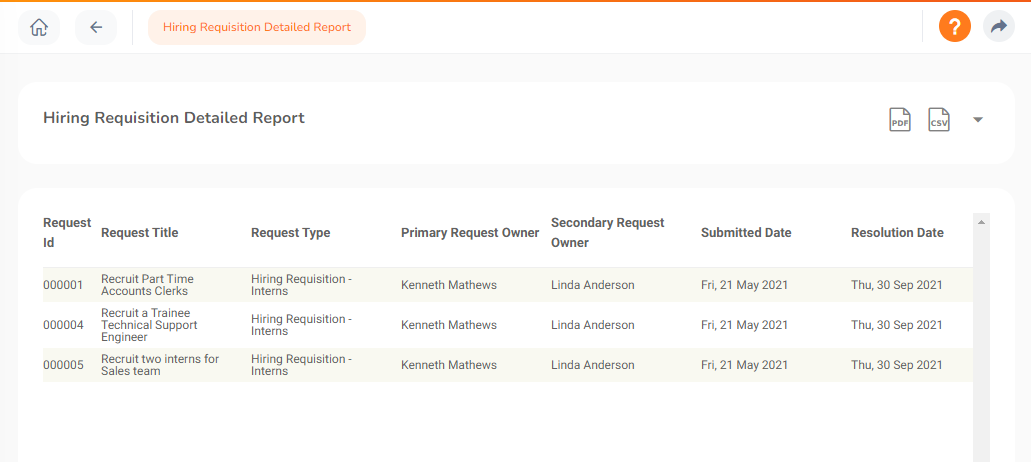Select Hiring Requisition Detailed Report breadcrumb tab
Viewport: 1031px width, 462px height.
click(257, 27)
